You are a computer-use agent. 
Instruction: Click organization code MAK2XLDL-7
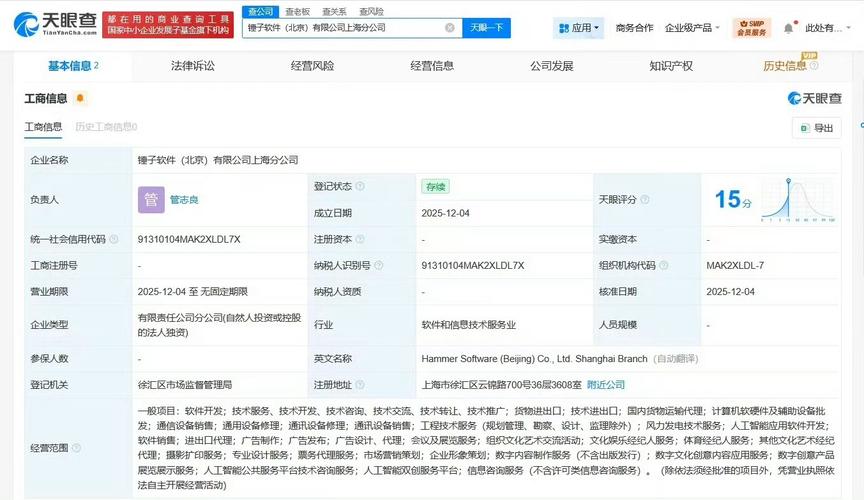click(x=735, y=265)
